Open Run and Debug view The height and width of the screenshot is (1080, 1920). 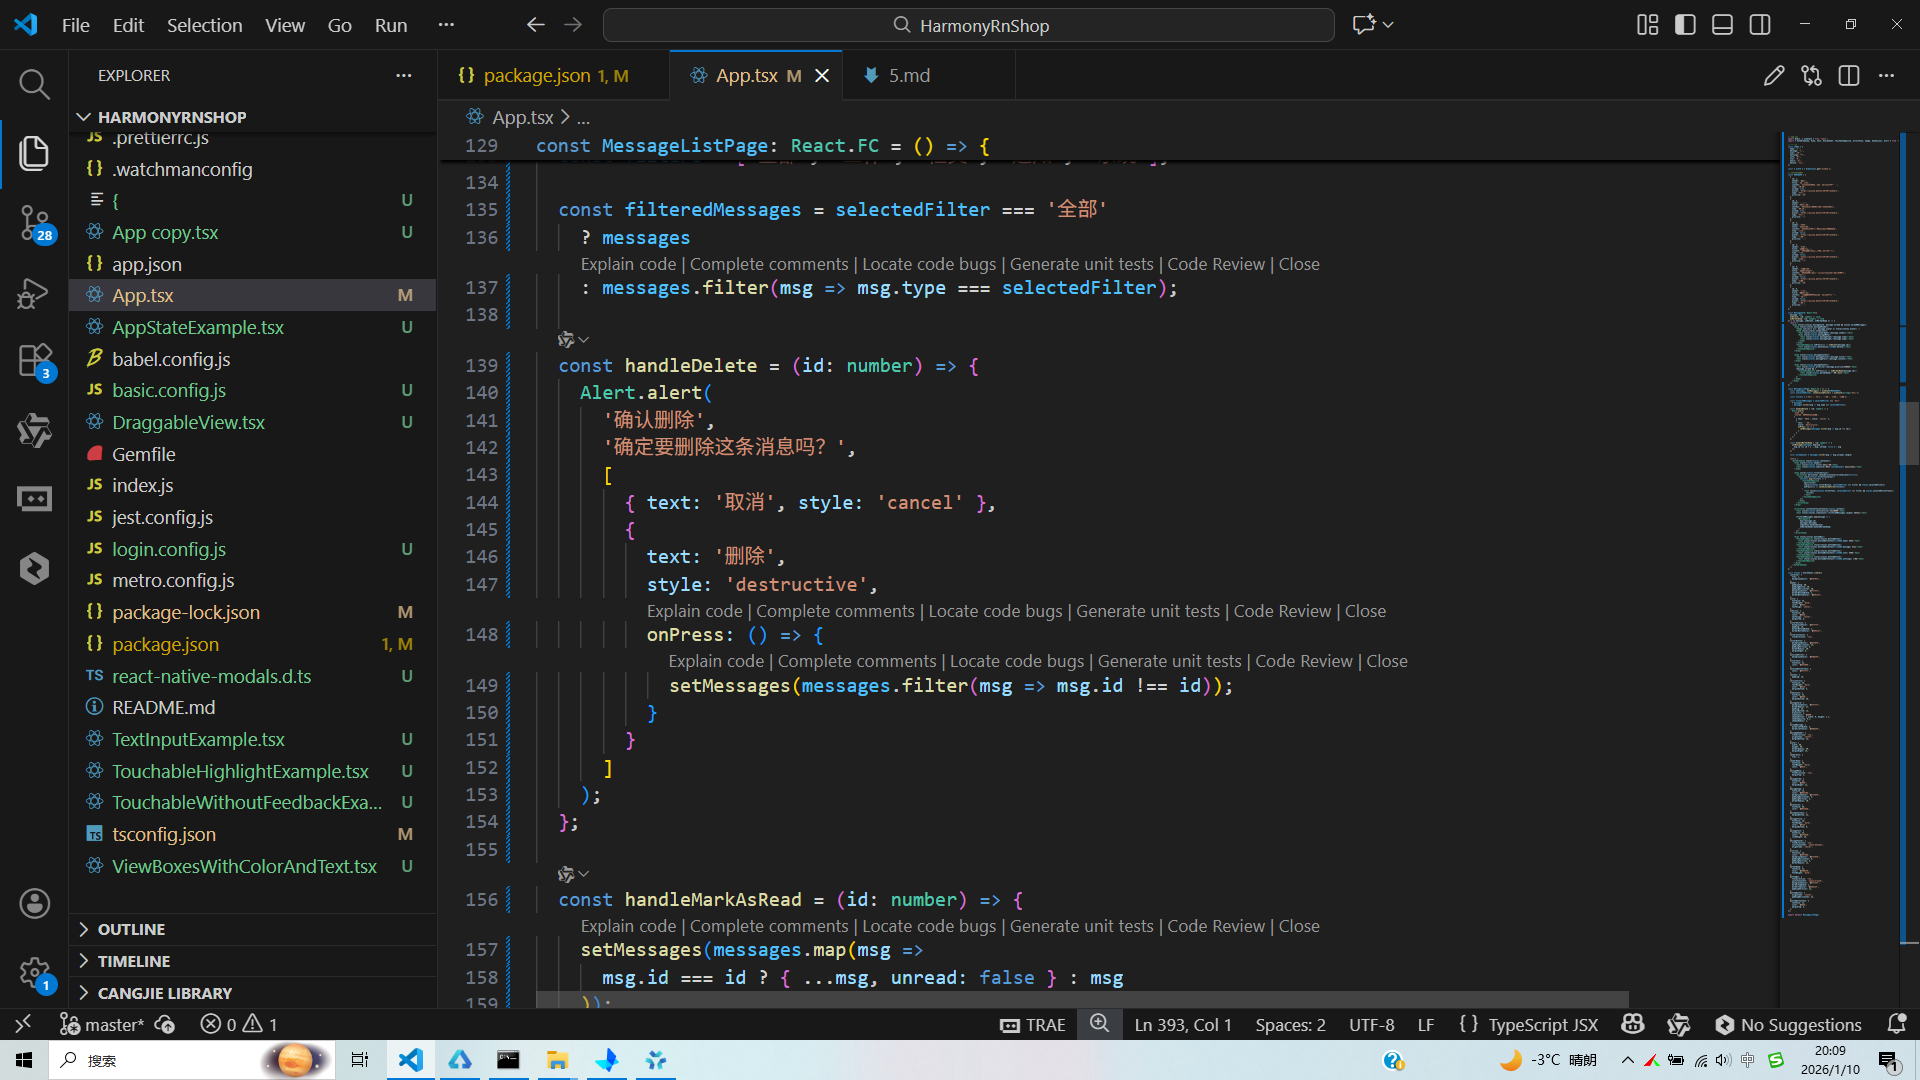pyautogui.click(x=34, y=293)
